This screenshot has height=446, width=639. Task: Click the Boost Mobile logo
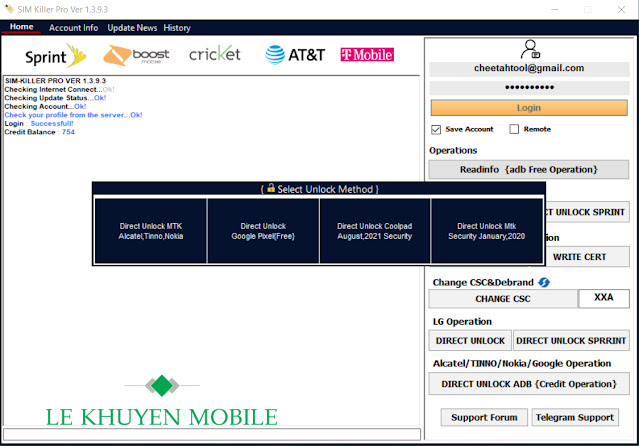[x=136, y=55]
